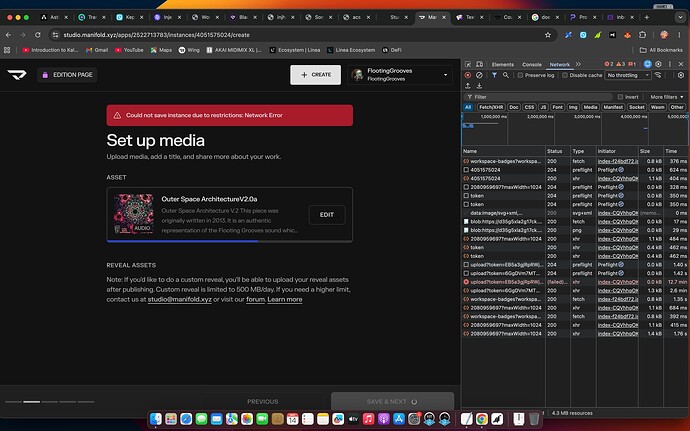Toggle the CSS filter chip

point(529,107)
